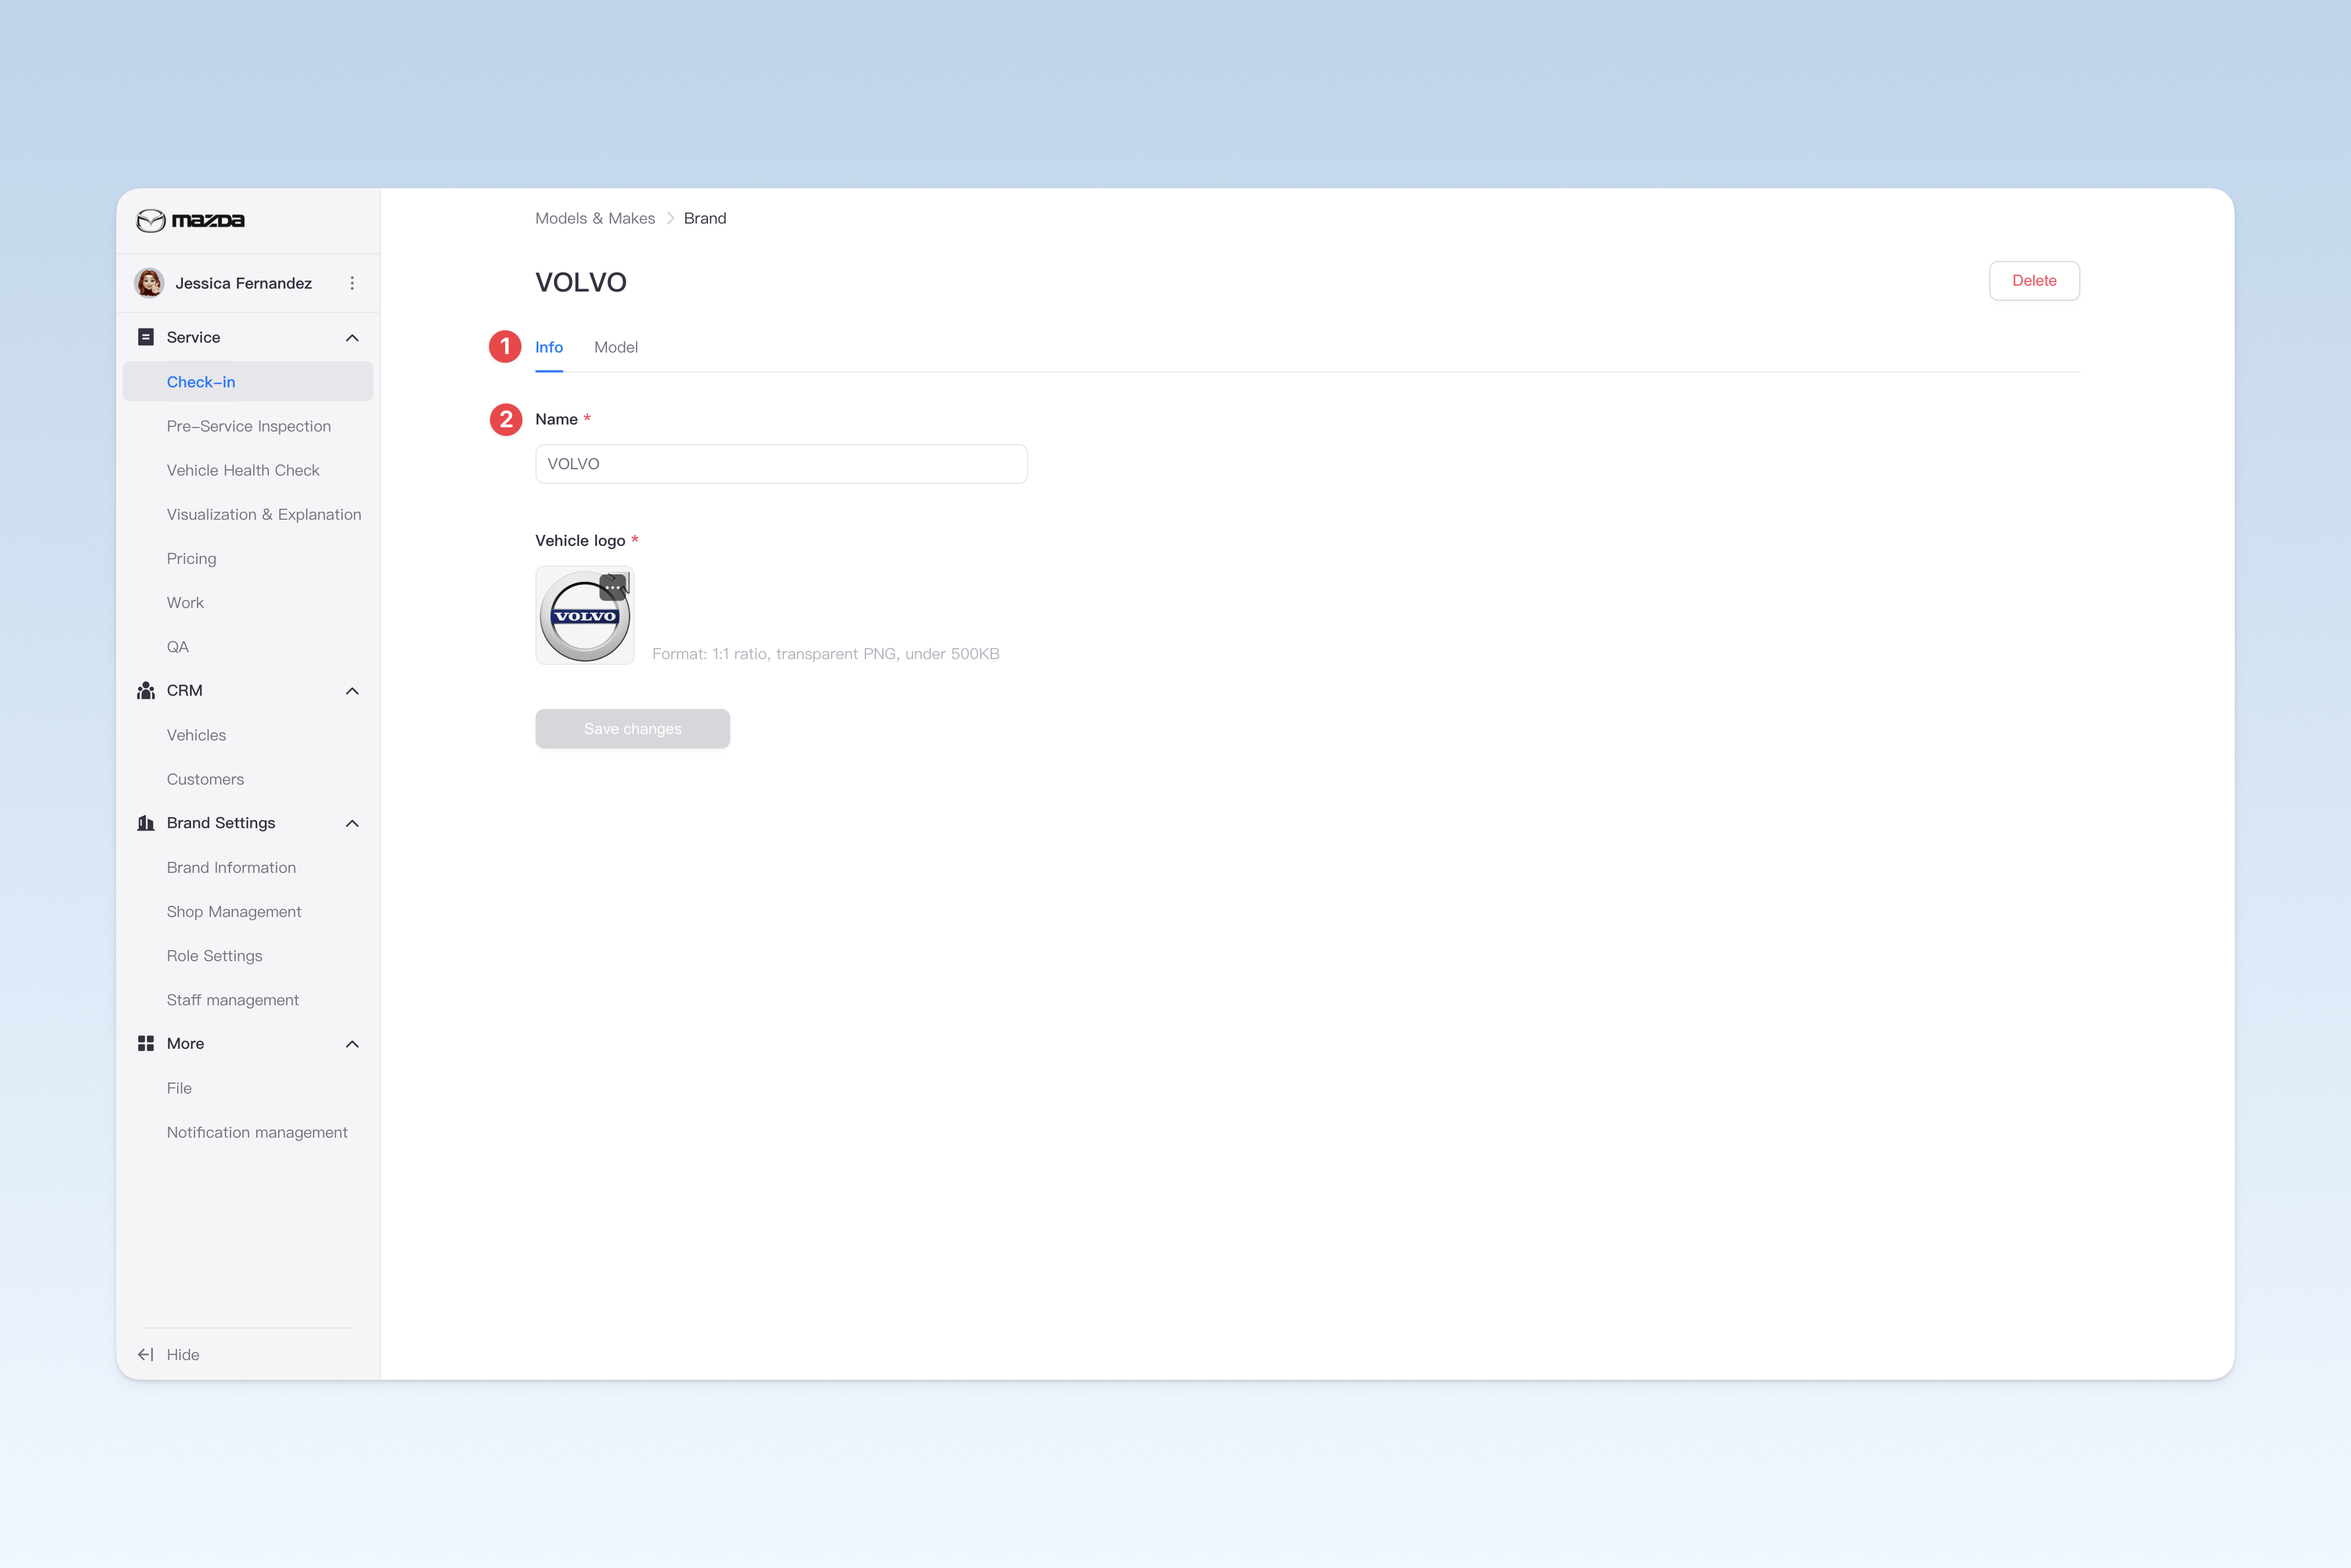Click the CRM people icon

(x=146, y=691)
